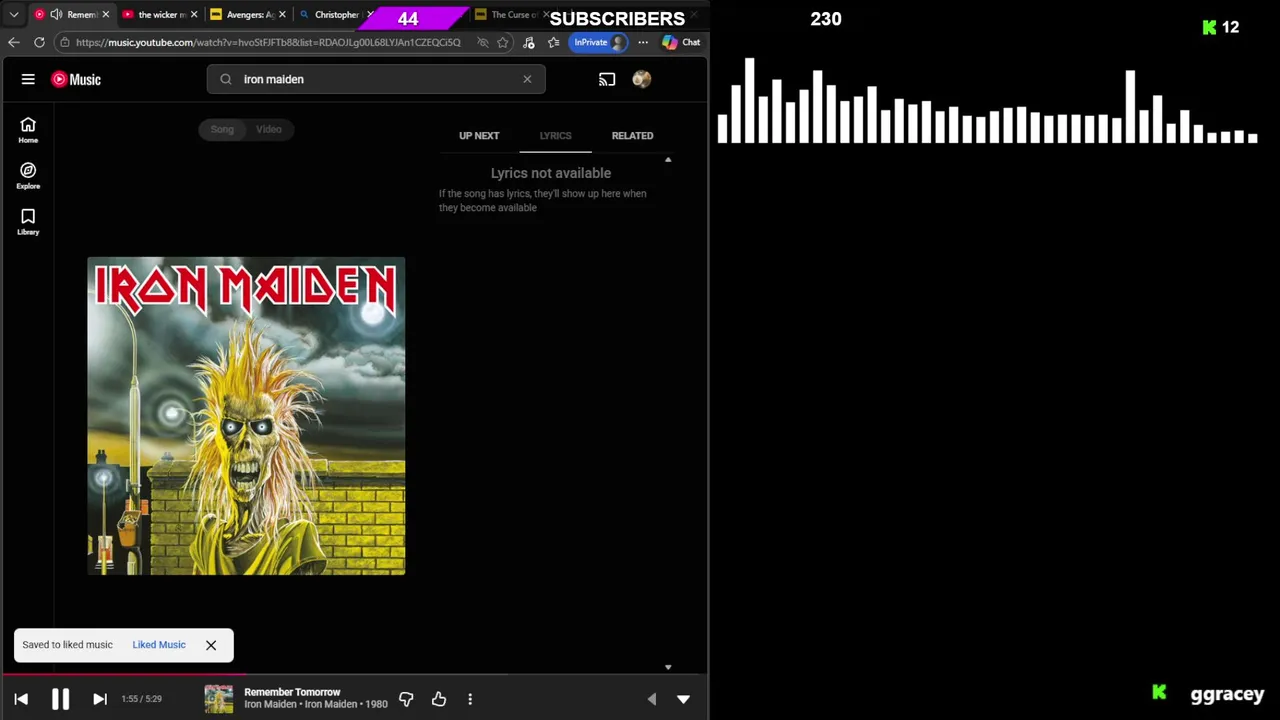Viewport: 1280px width, 720px height.
Task: Click the InPrivate profile button
Action: tap(599, 42)
